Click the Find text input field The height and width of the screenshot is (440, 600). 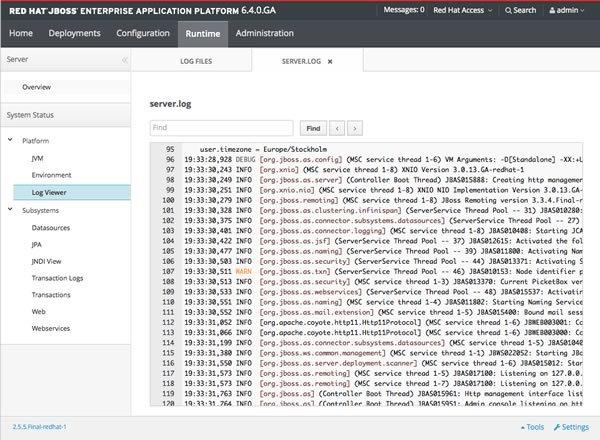click(x=221, y=128)
